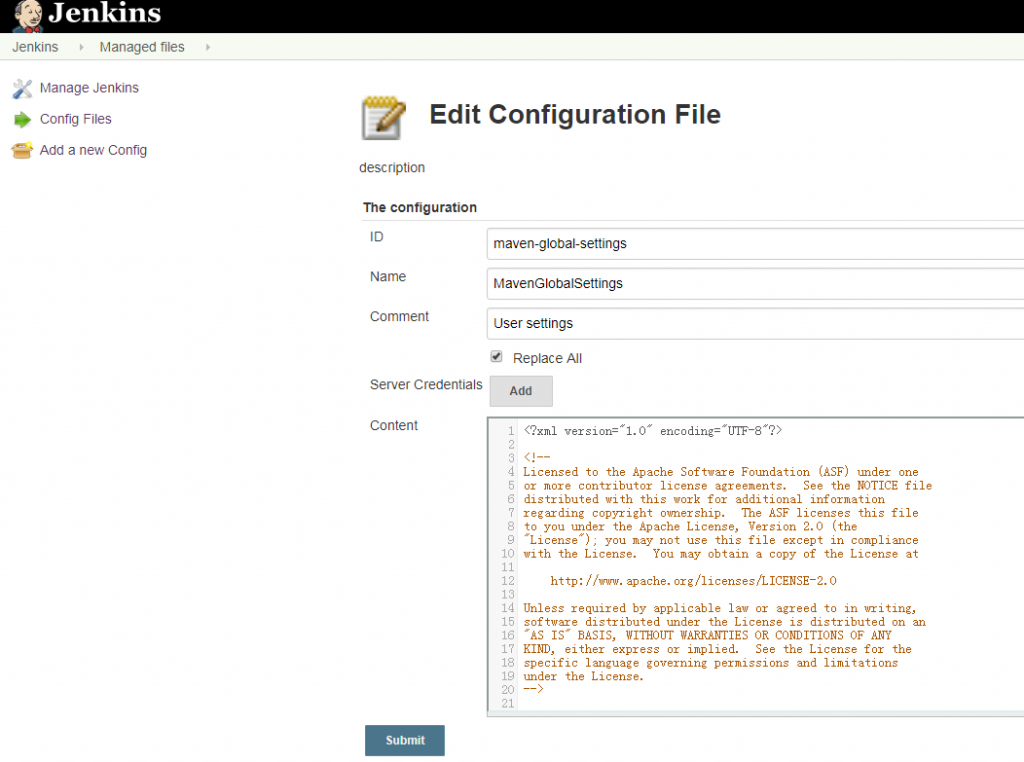Submit the configuration file form
Viewport: 1024px width, 762px height.
(405, 740)
